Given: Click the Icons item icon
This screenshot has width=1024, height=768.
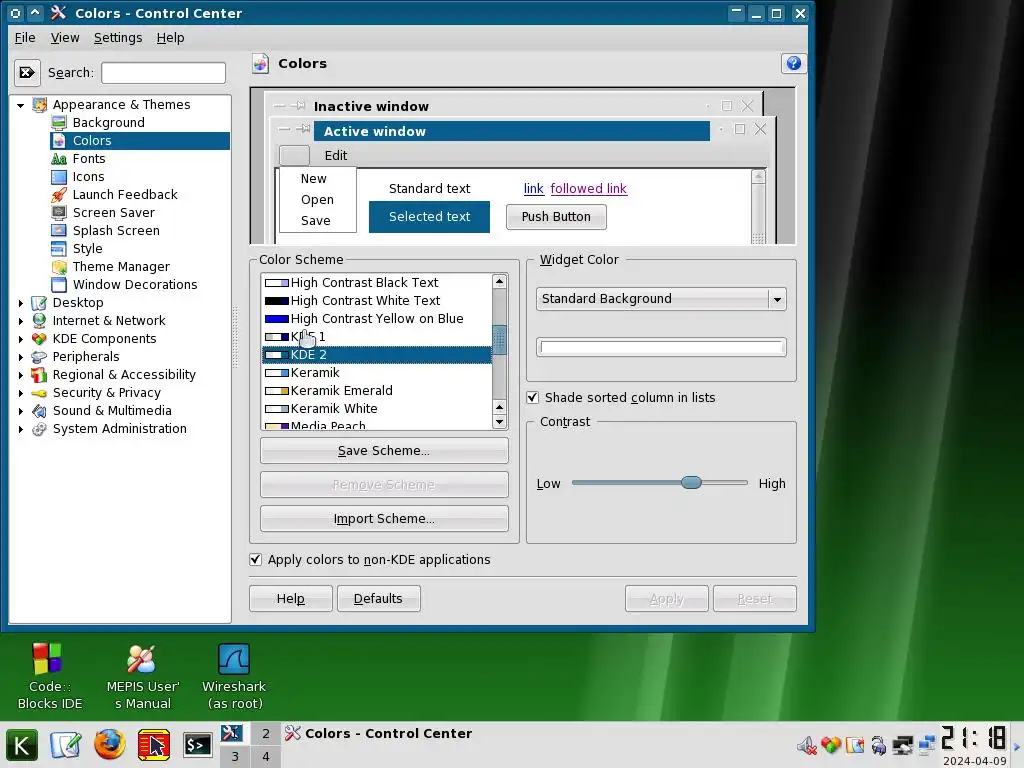Looking at the screenshot, I should tap(59, 177).
